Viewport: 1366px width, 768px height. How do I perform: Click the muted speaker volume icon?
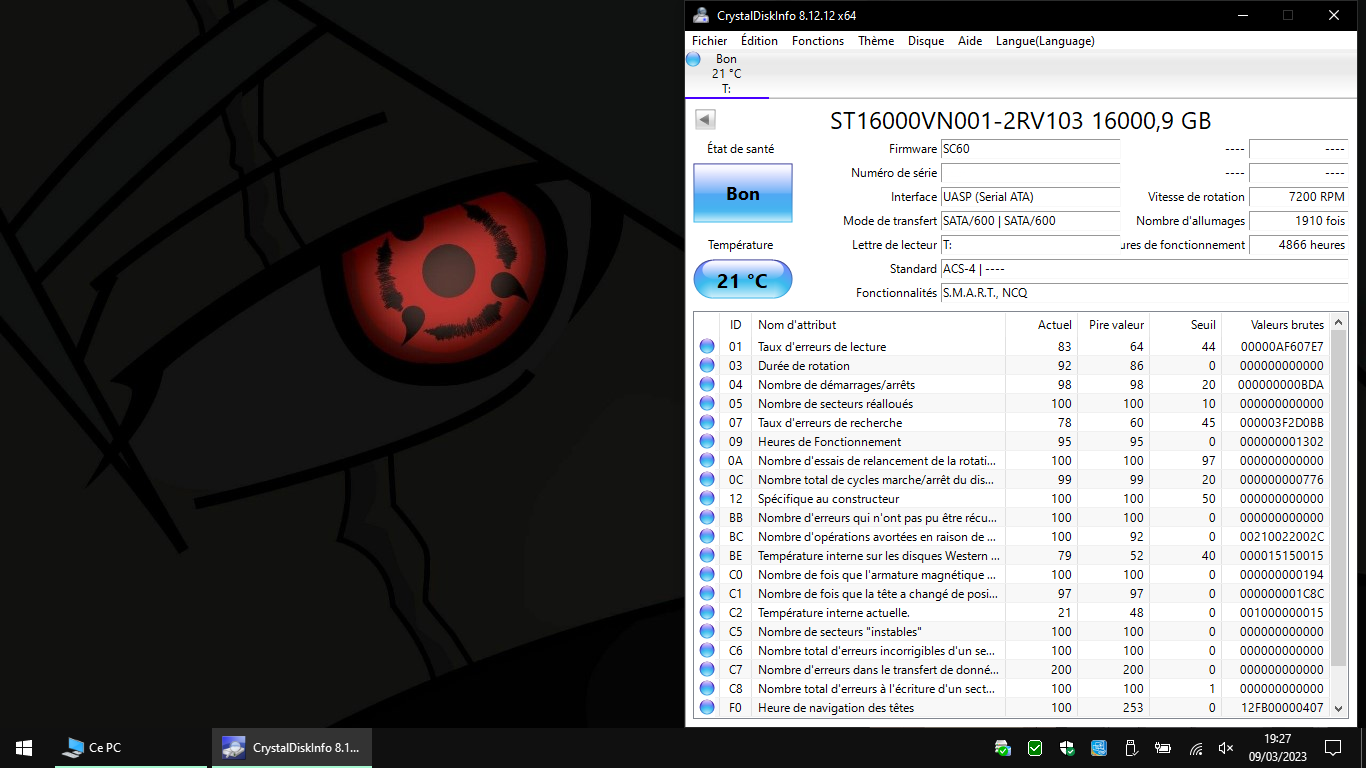[1226, 748]
